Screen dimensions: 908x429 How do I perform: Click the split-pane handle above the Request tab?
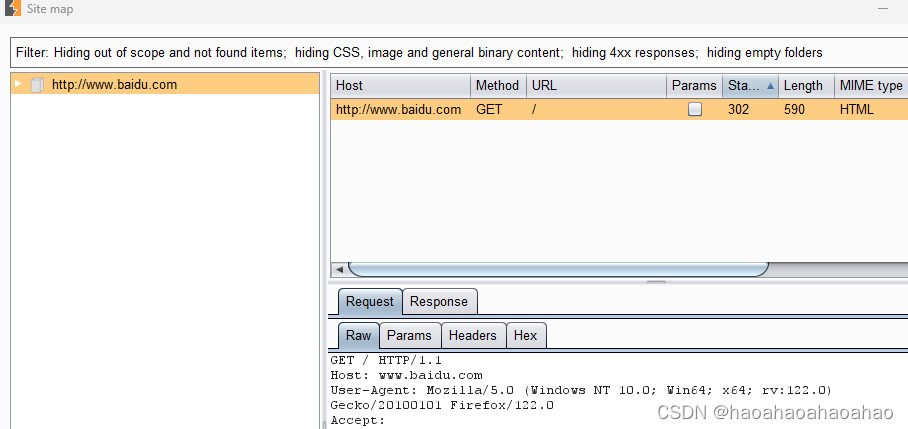pos(656,282)
